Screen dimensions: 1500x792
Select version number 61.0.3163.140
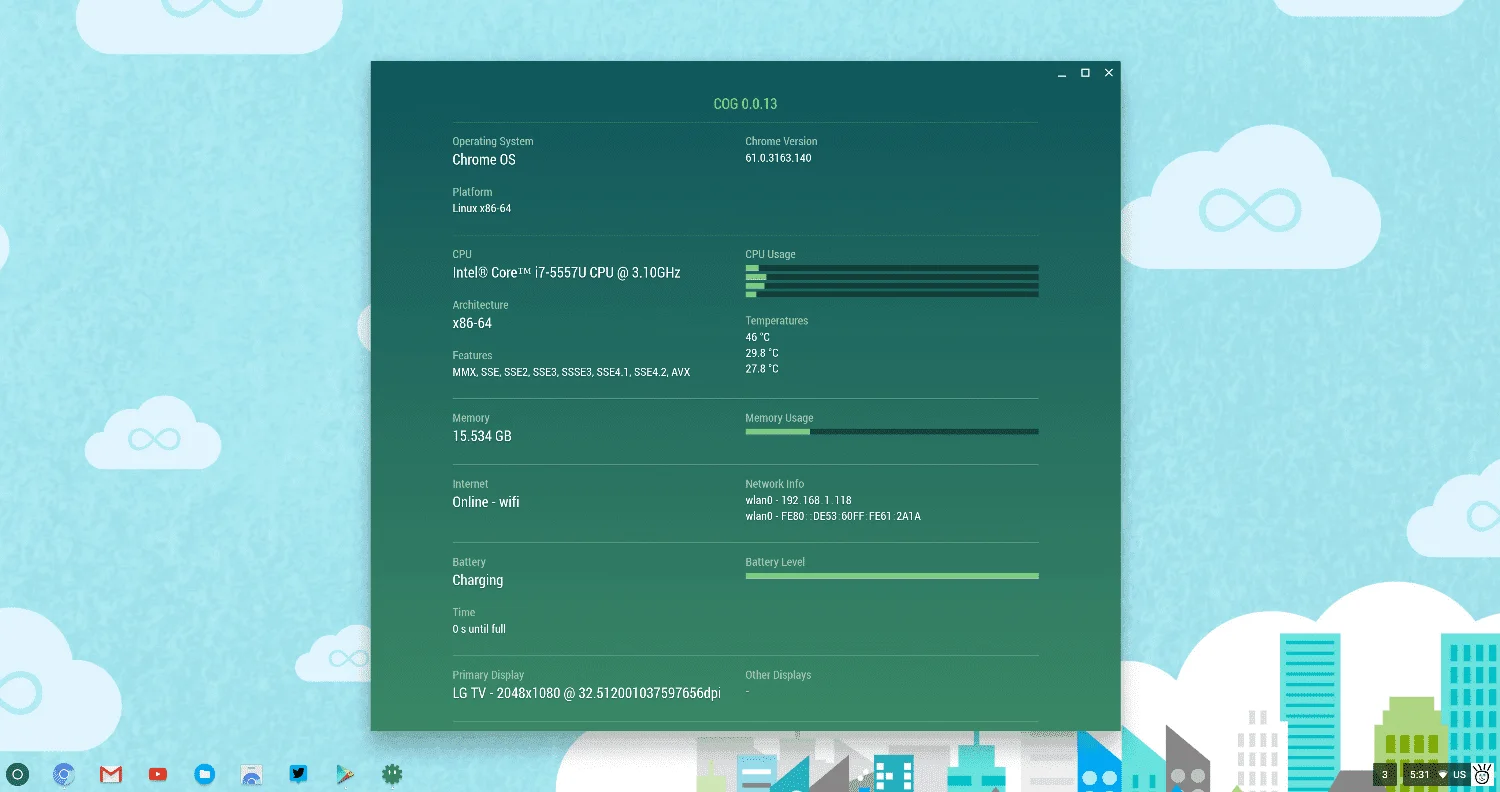[778, 158]
